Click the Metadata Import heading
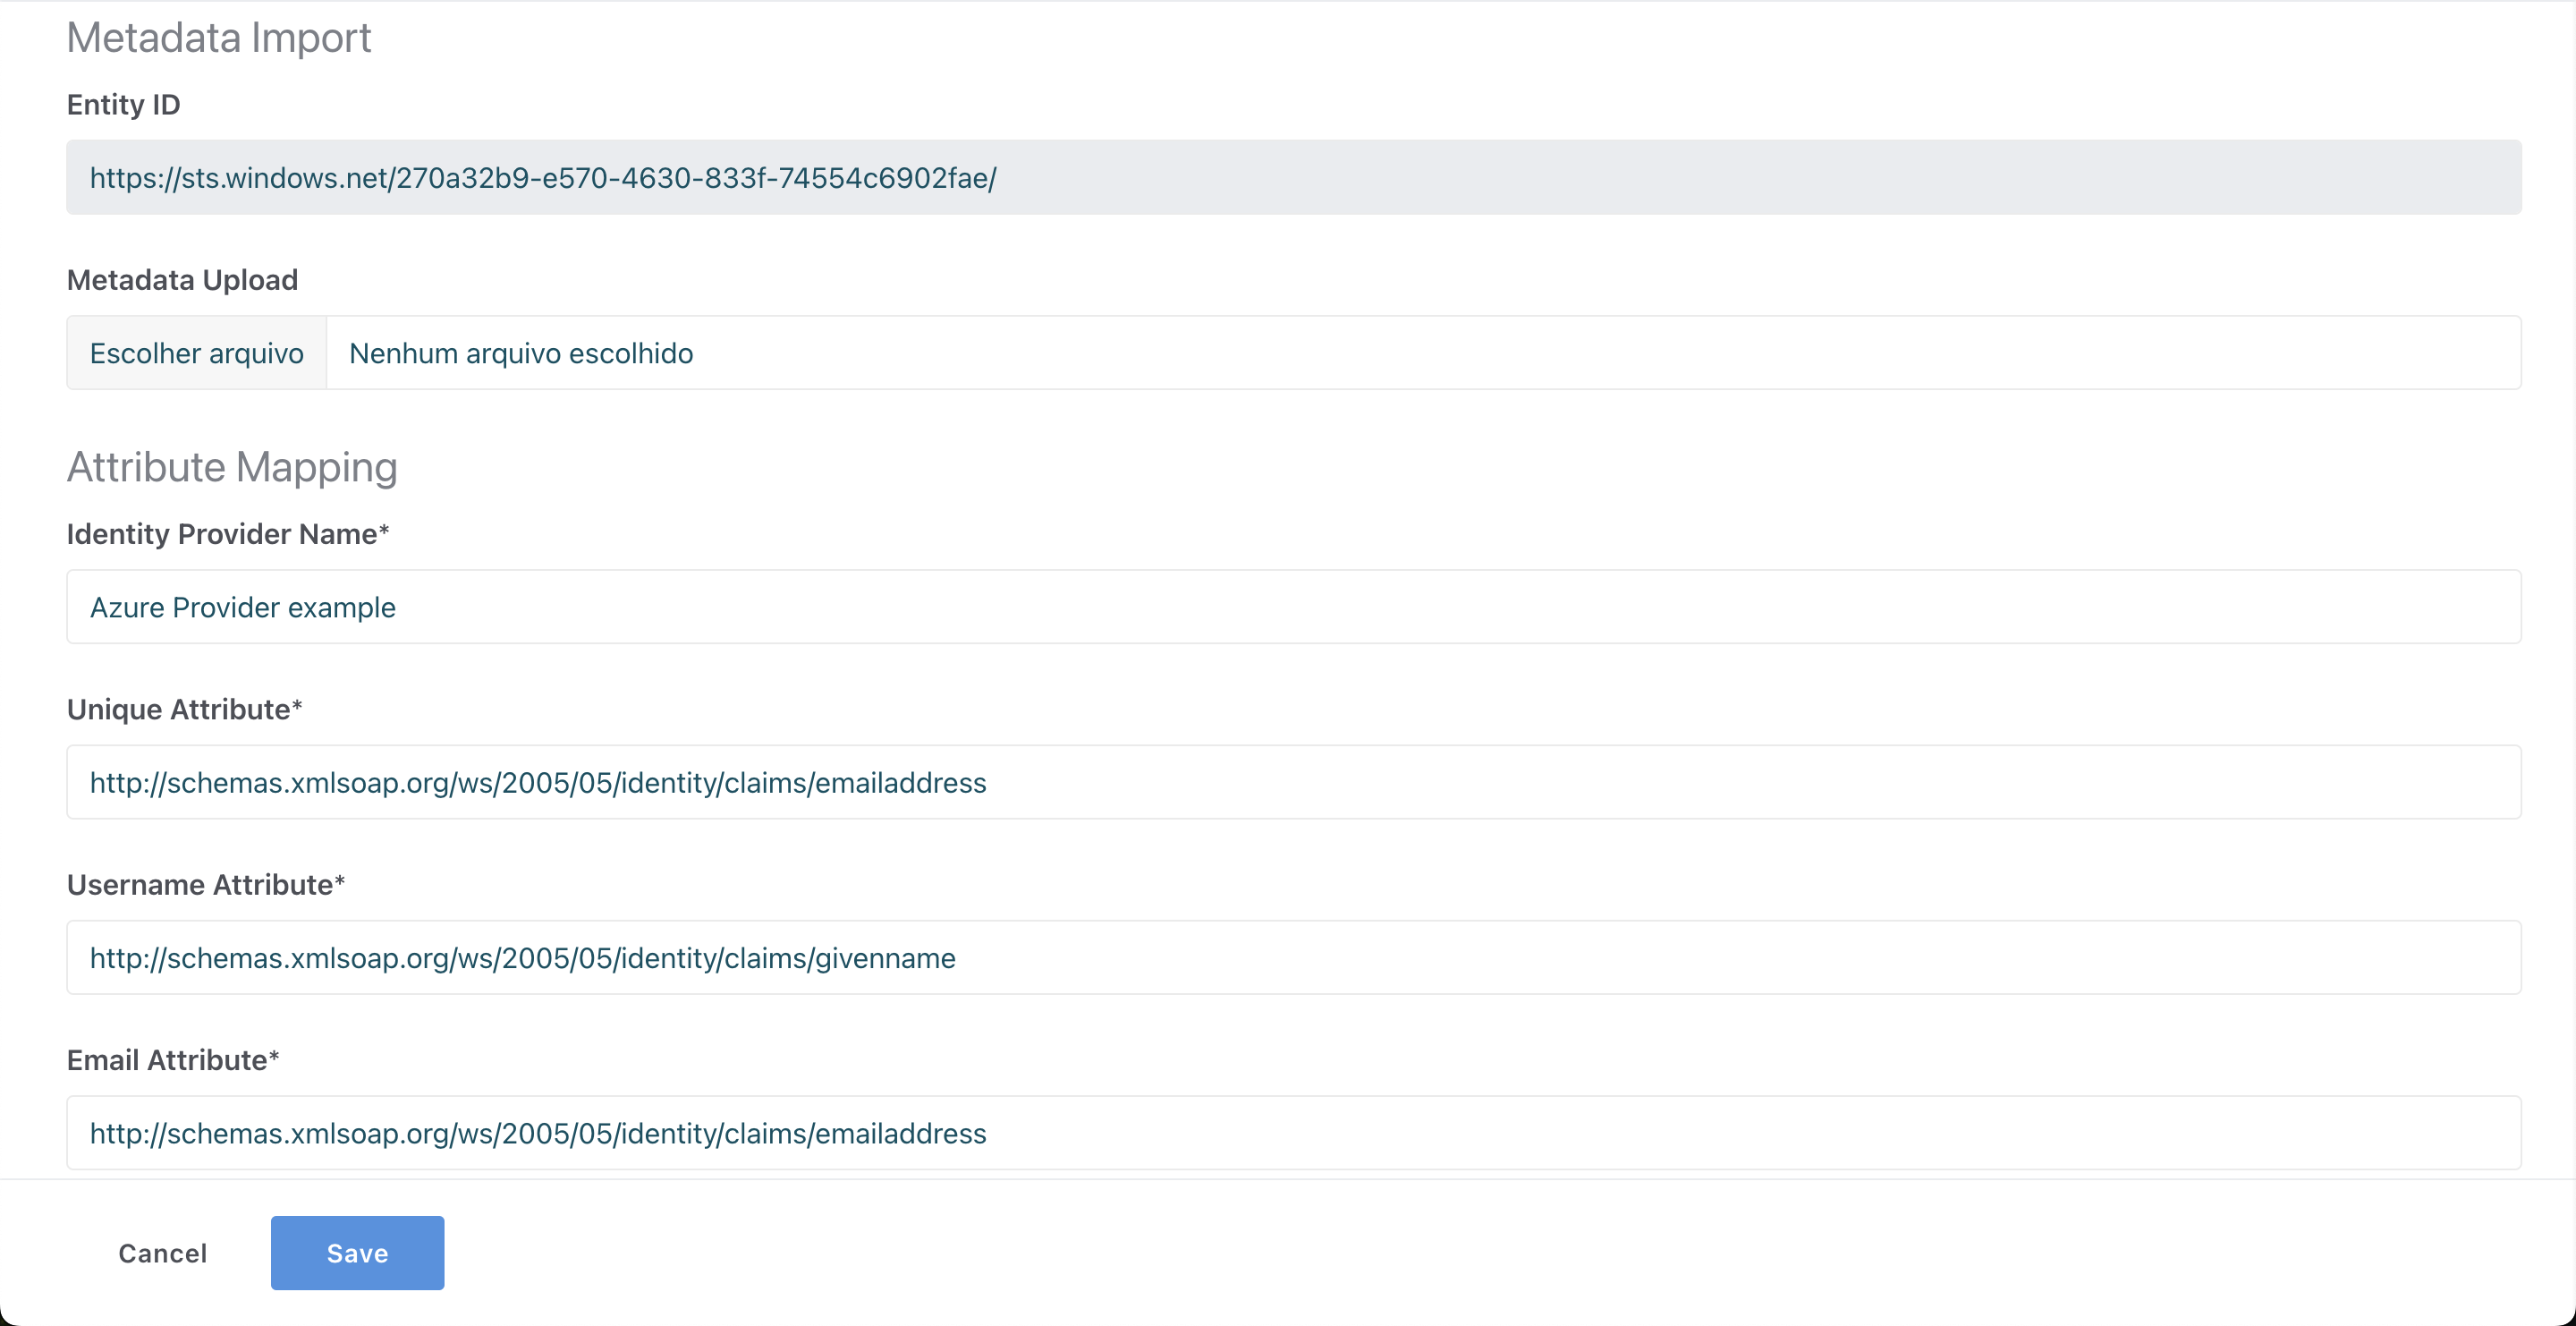This screenshot has width=2576, height=1326. 218,38
